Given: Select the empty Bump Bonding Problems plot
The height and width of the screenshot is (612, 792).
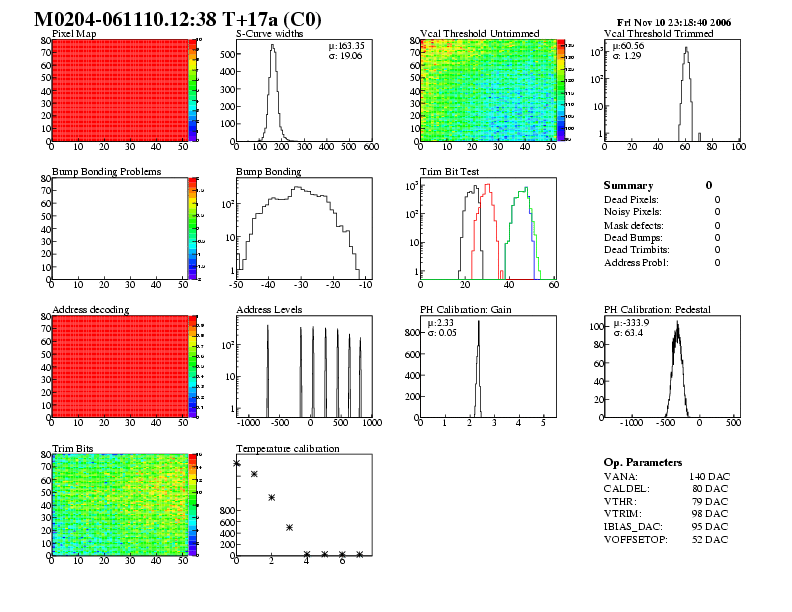Looking at the screenshot, I should click(119, 228).
